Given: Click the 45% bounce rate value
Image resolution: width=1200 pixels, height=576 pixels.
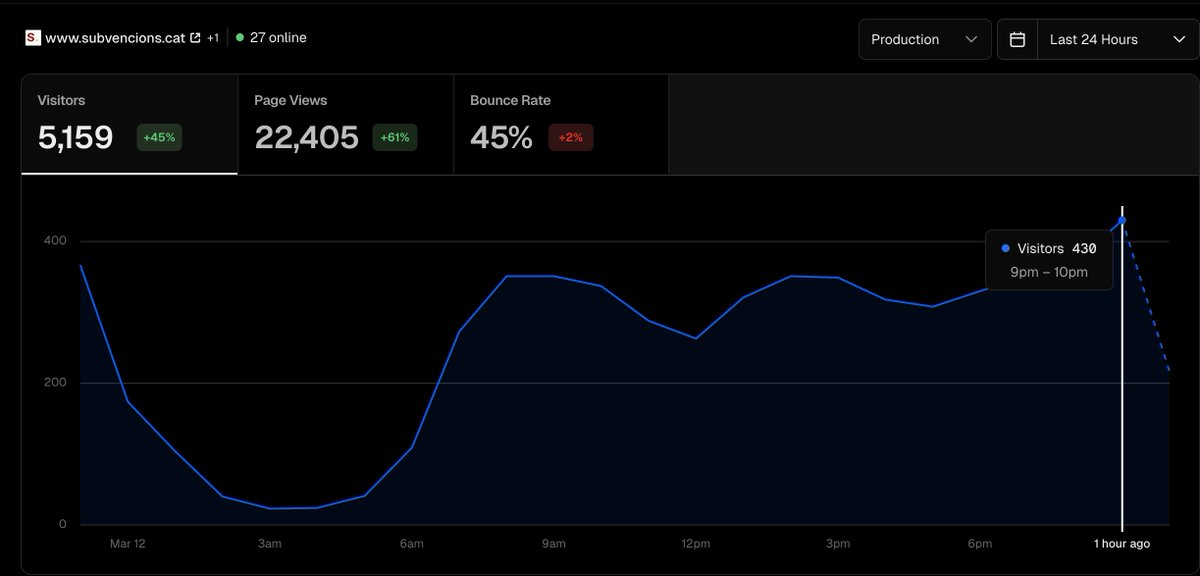Looking at the screenshot, I should pyautogui.click(x=501, y=138).
